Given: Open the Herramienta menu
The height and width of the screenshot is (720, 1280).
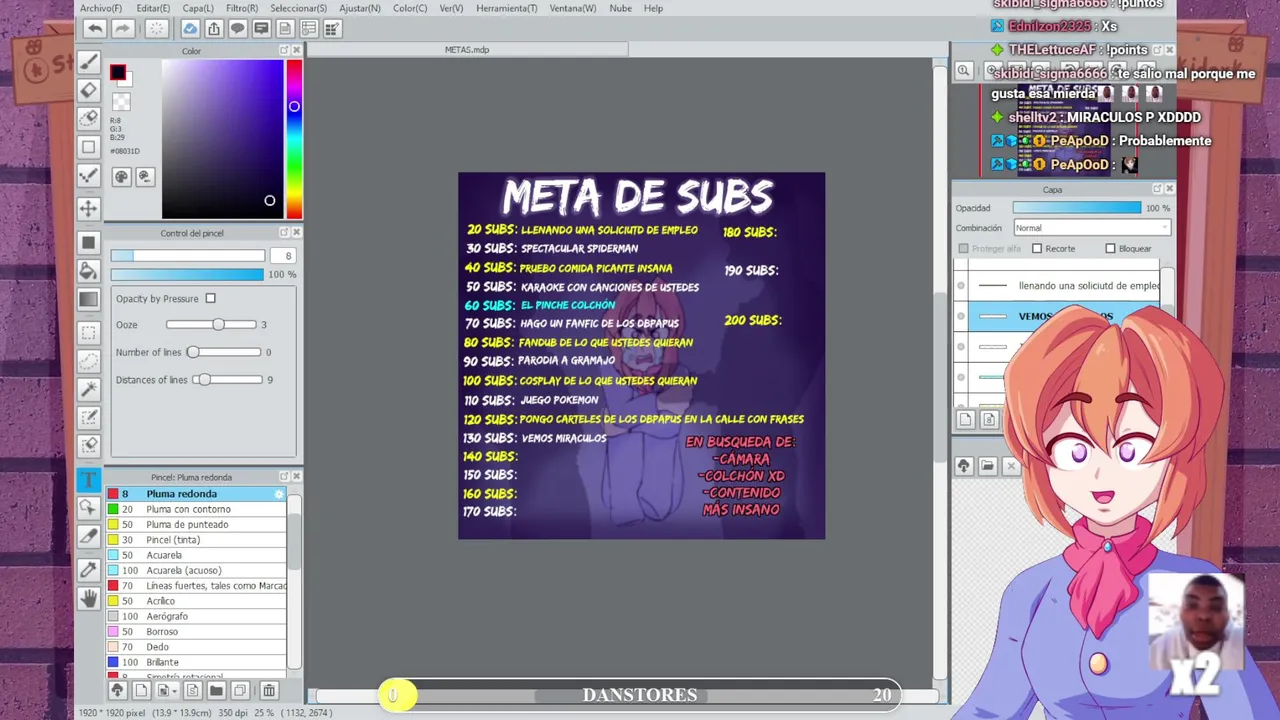Looking at the screenshot, I should coord(506,8).
